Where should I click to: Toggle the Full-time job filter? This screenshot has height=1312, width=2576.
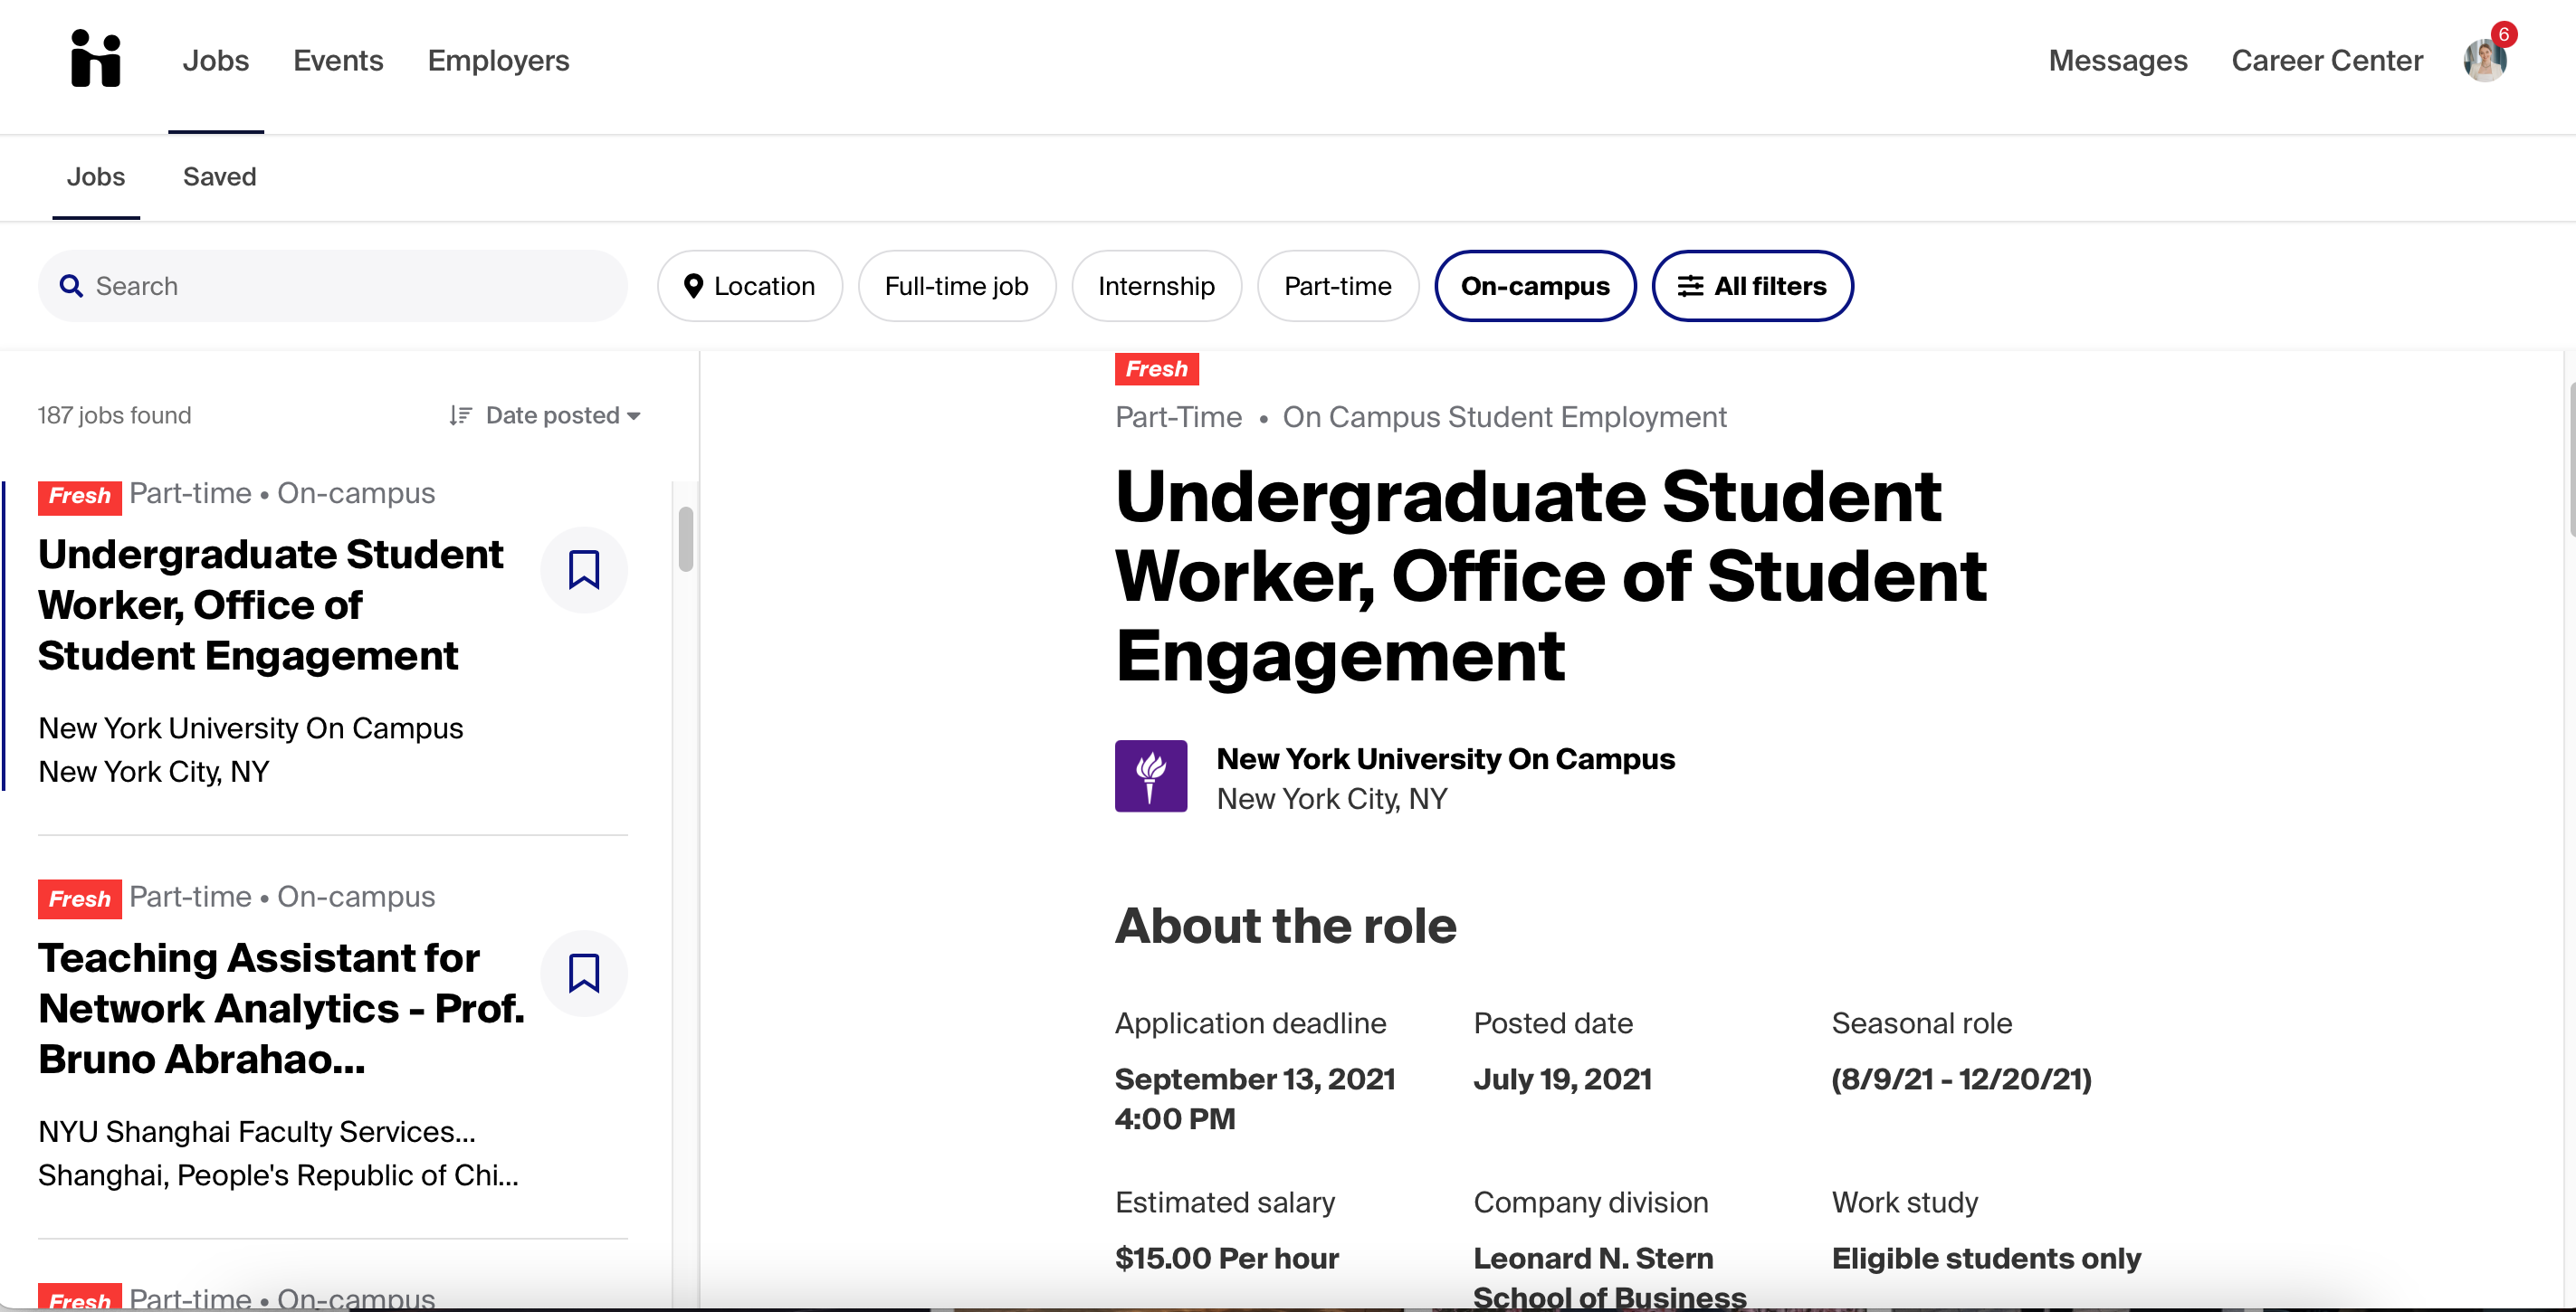956,286
